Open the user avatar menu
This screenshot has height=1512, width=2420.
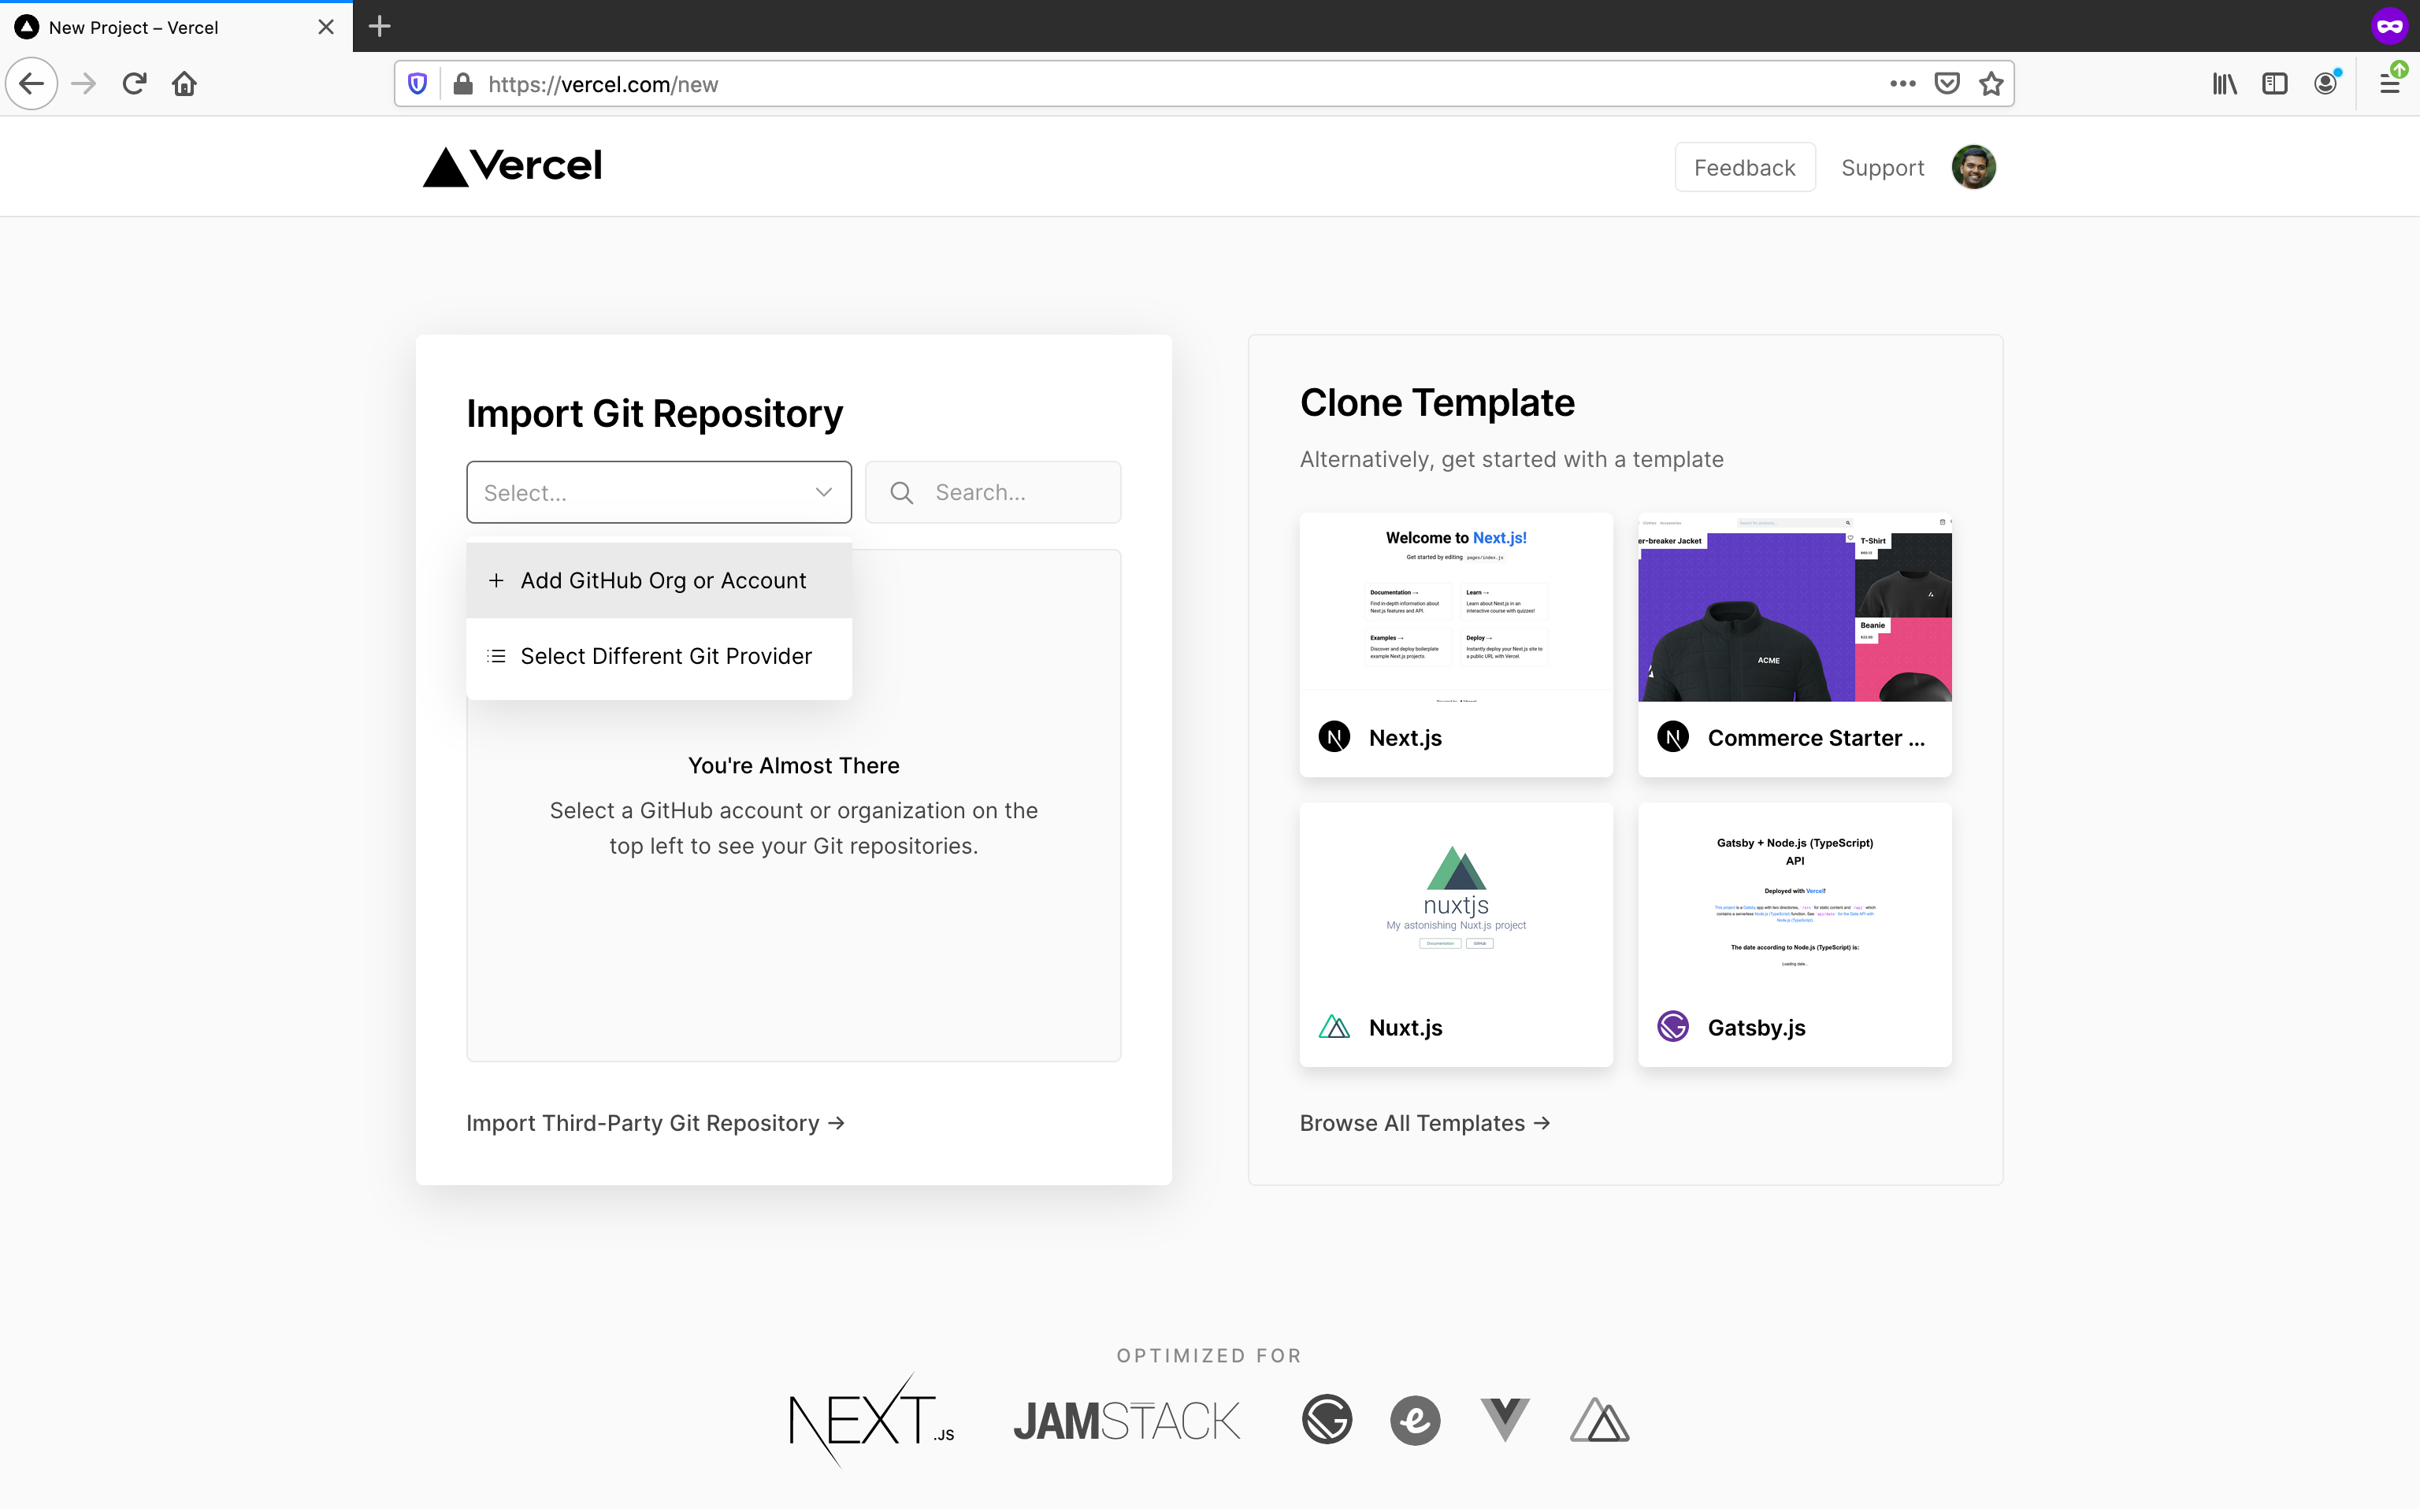pos(1972,167)
